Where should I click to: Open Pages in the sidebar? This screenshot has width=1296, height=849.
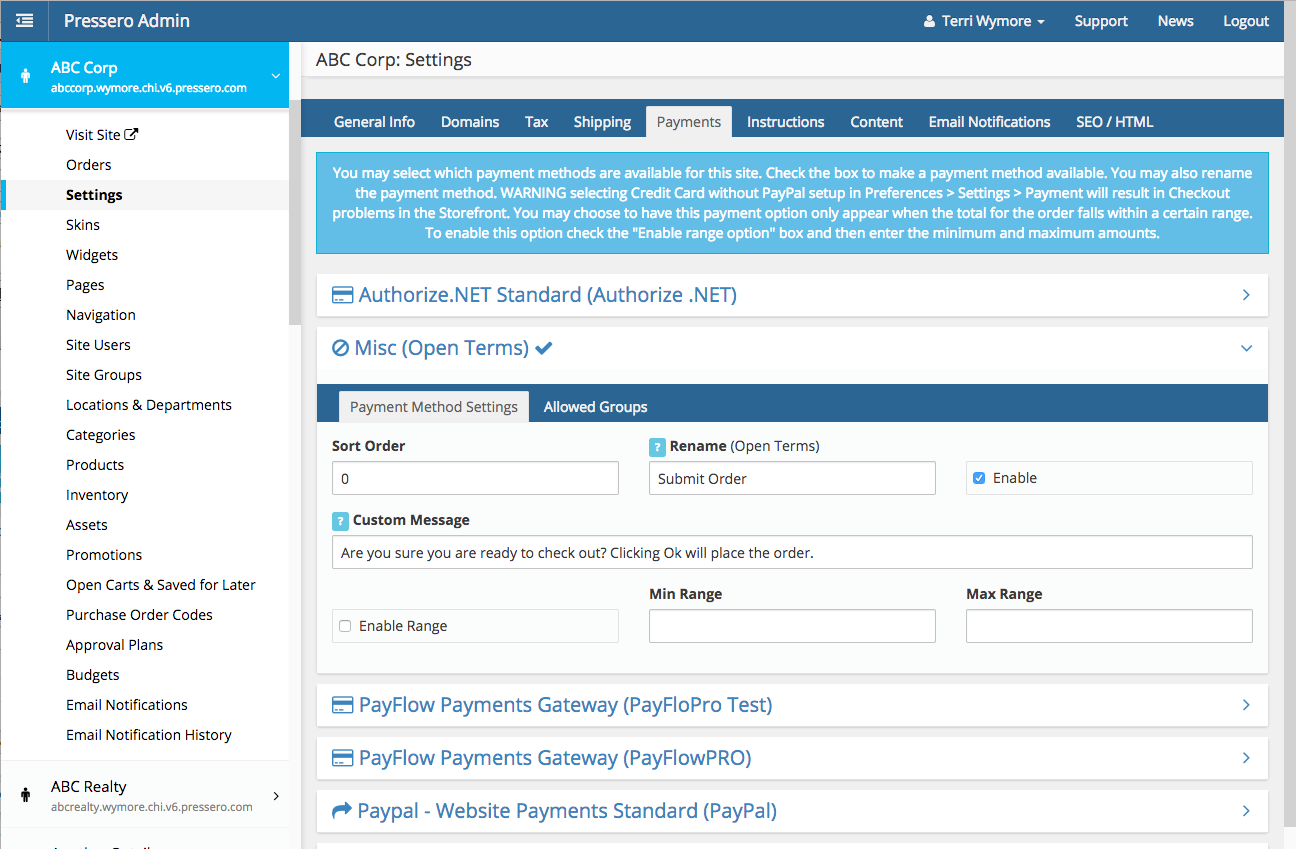click(85, 285)
